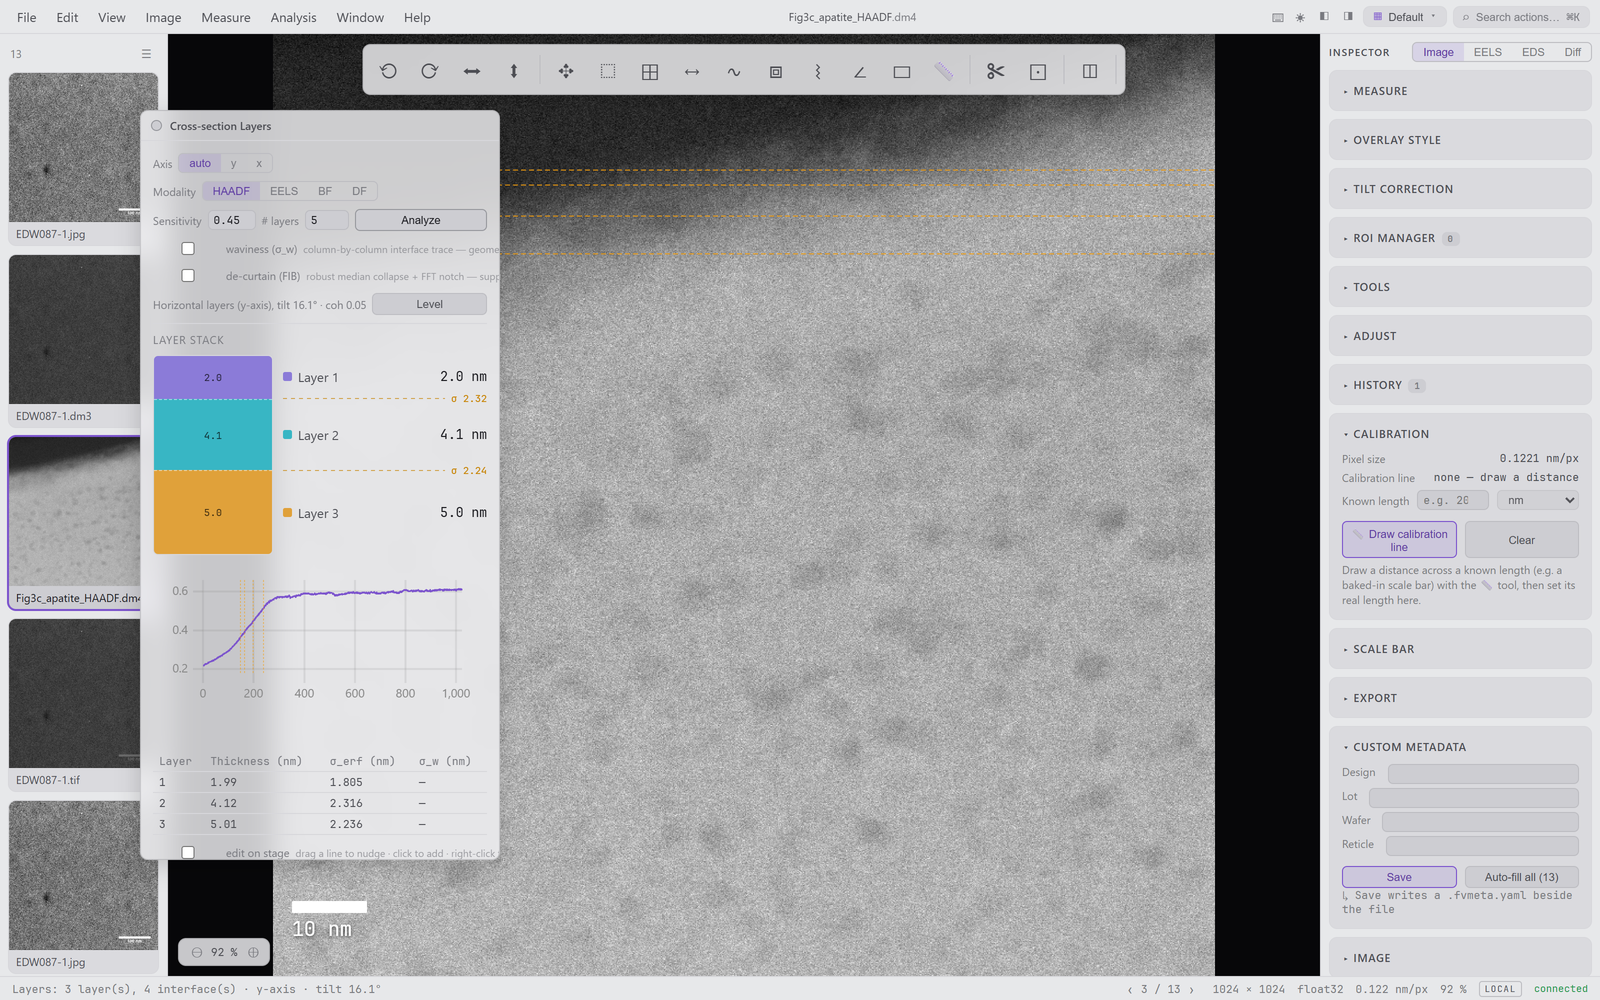Enable the de-curtain (FIB) checkbox
Image resolution: width=1600 pixels, height=1000 pixels.
(188, 276)
